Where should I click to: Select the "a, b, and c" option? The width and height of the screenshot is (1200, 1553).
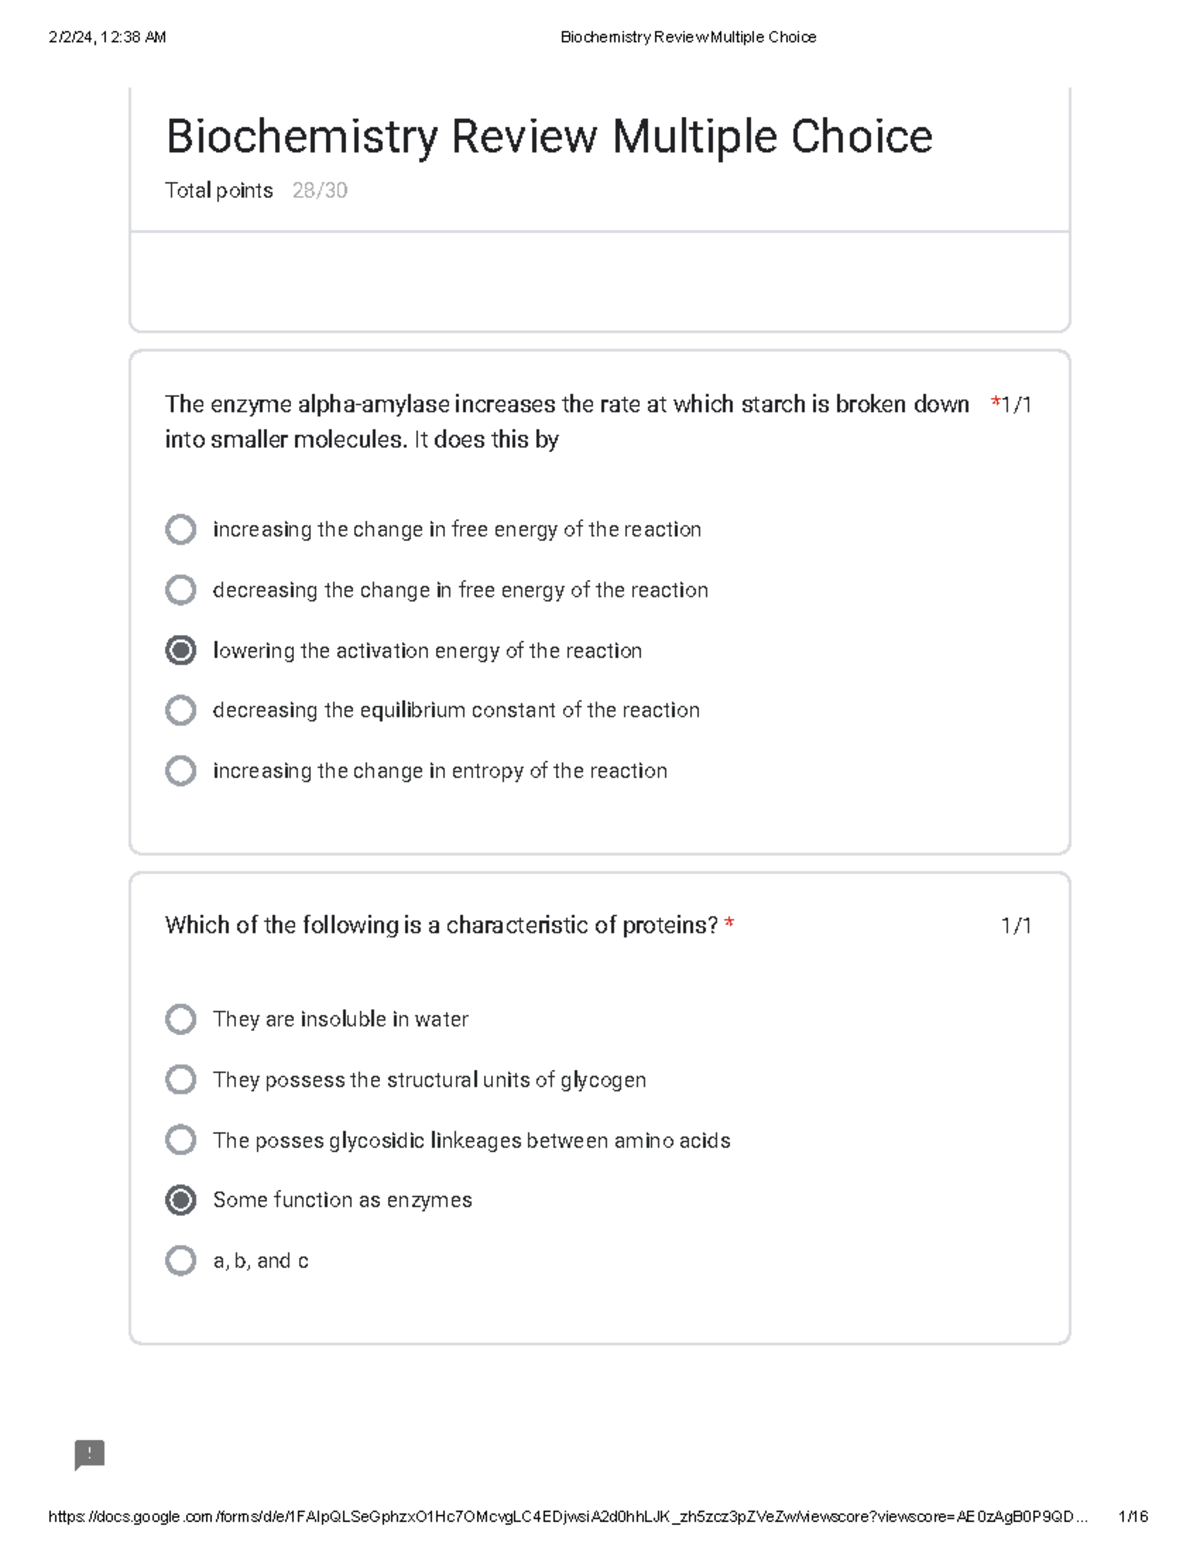[180, 1259]
